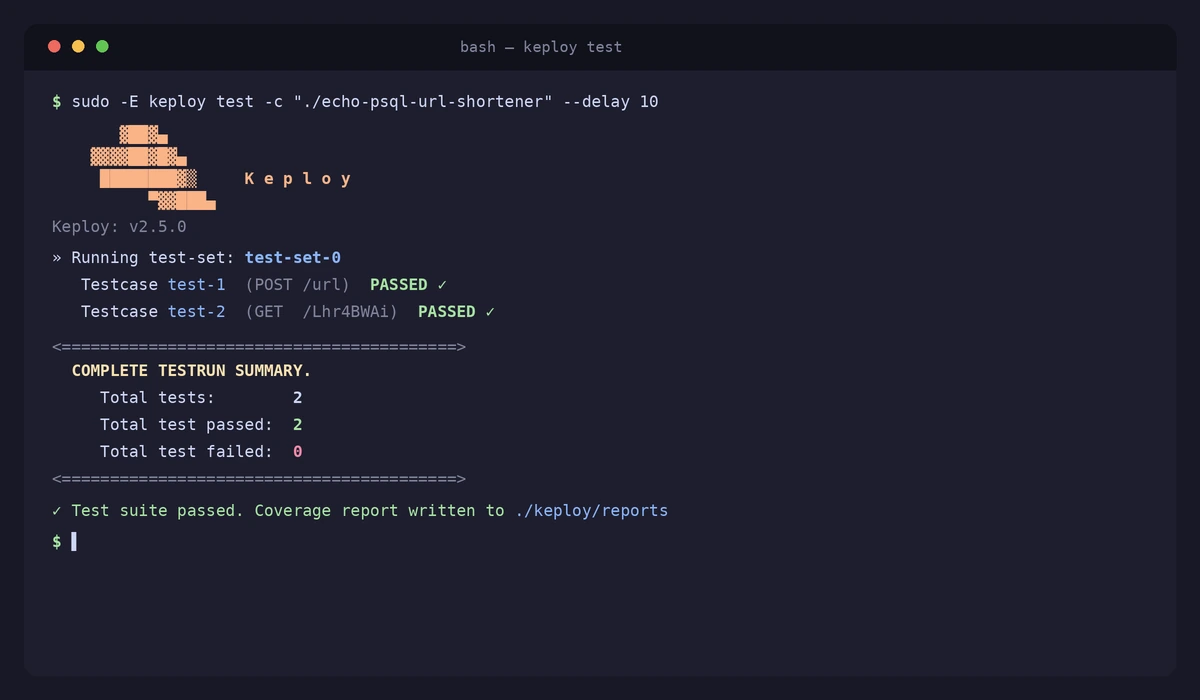Click the 'test-set-0' name
The image size is (1200, 700).
pyautogui.click(x=293, y=258)
